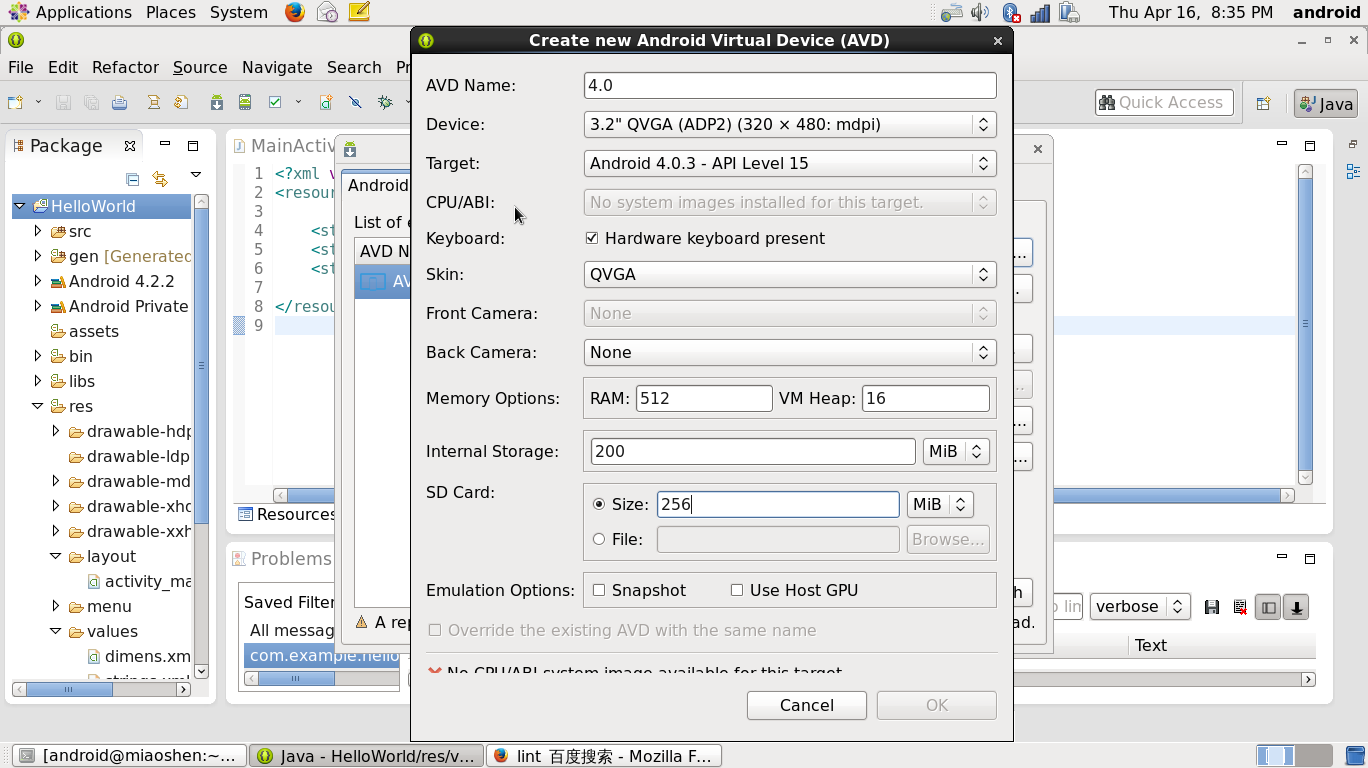Viewport: 1368px width, 768px height.
Task: Open the notes editor launcher in top panel
Action: coord(359,12)
